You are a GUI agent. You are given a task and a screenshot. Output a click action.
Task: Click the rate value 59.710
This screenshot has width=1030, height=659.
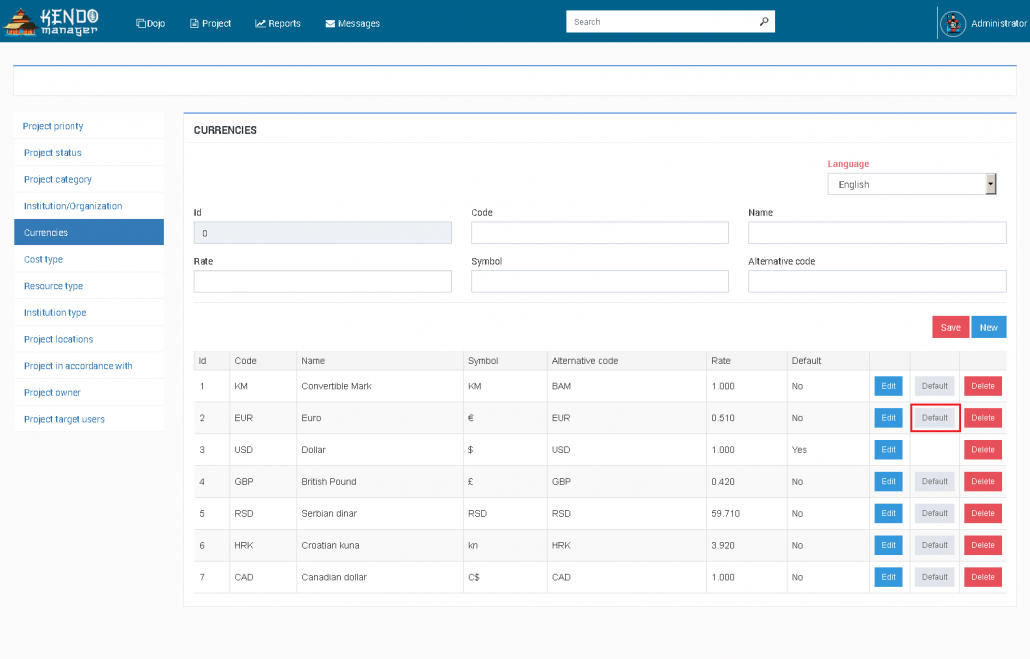coord(725,513)
